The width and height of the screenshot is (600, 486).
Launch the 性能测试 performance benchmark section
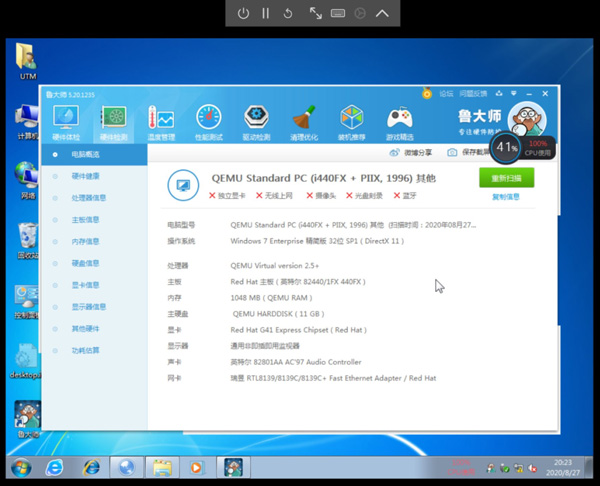209,122
